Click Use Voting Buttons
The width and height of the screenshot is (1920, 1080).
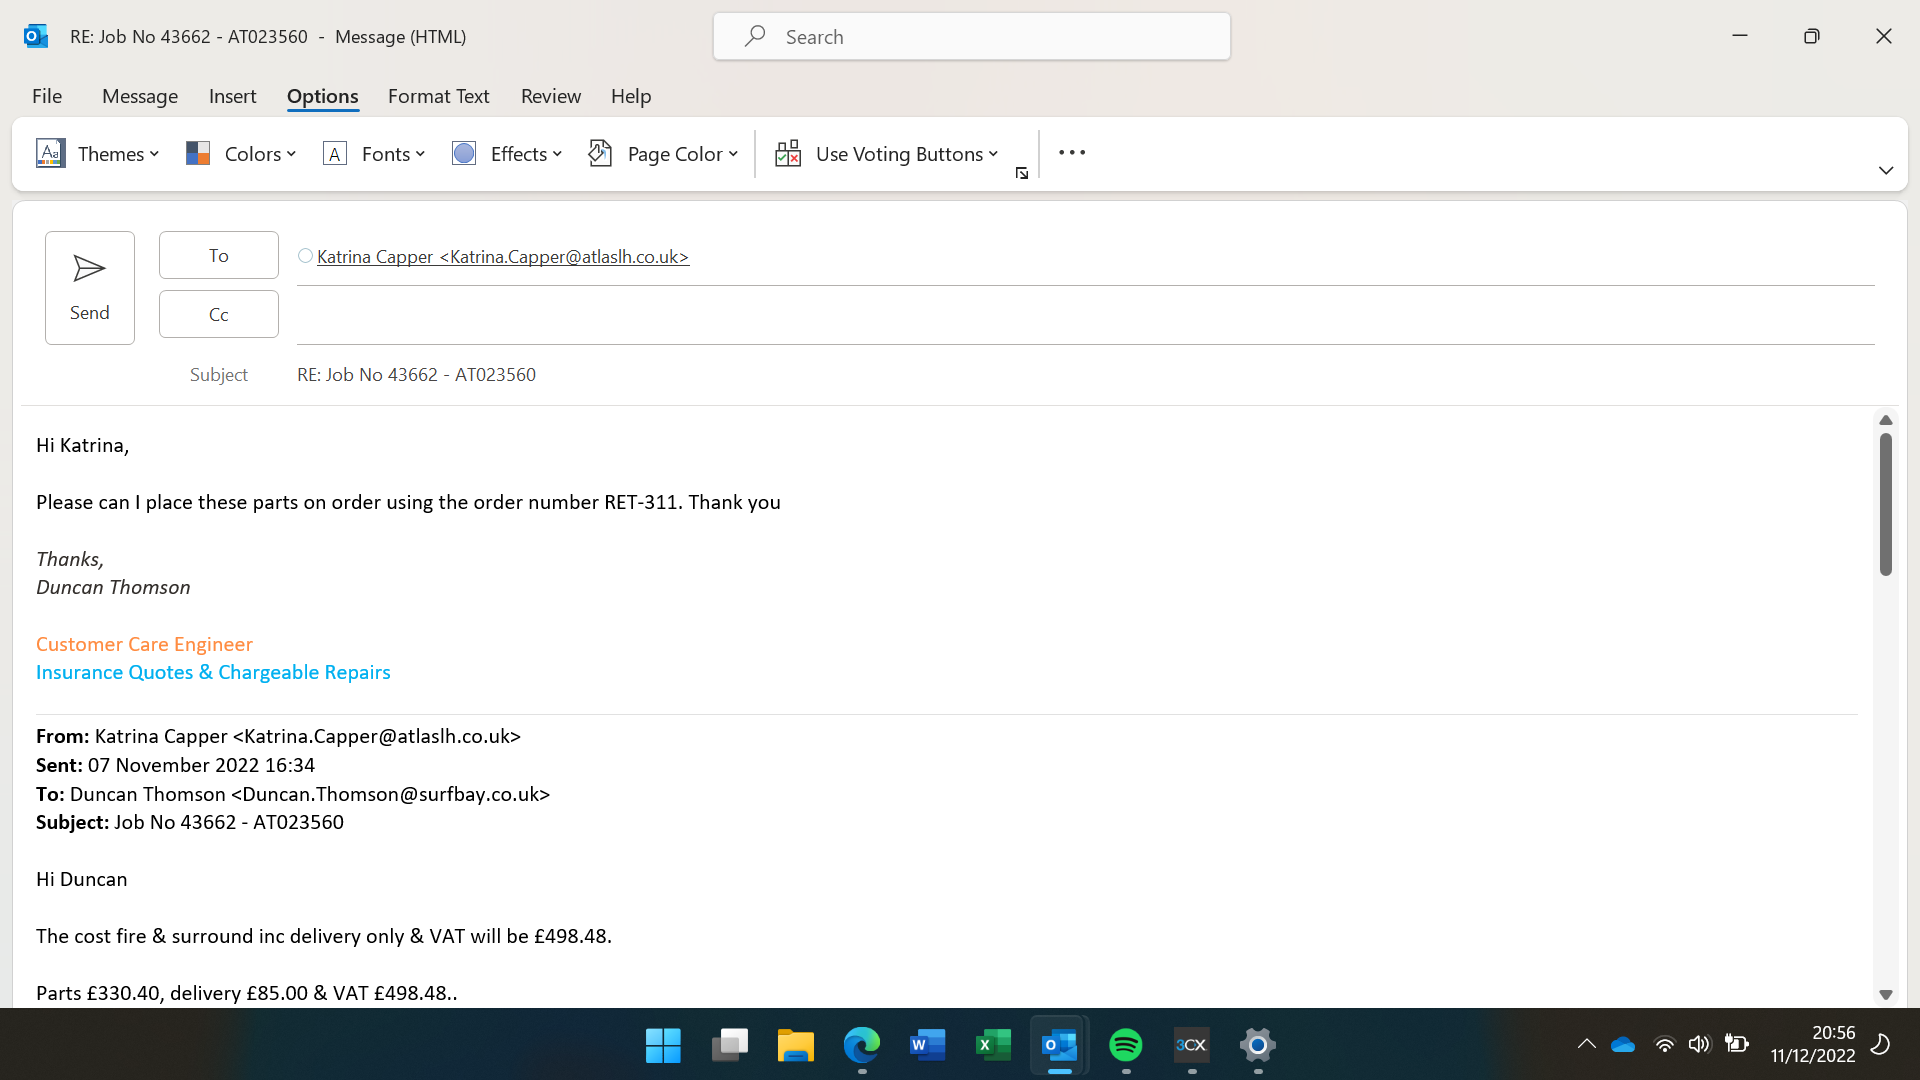(887, 154)
